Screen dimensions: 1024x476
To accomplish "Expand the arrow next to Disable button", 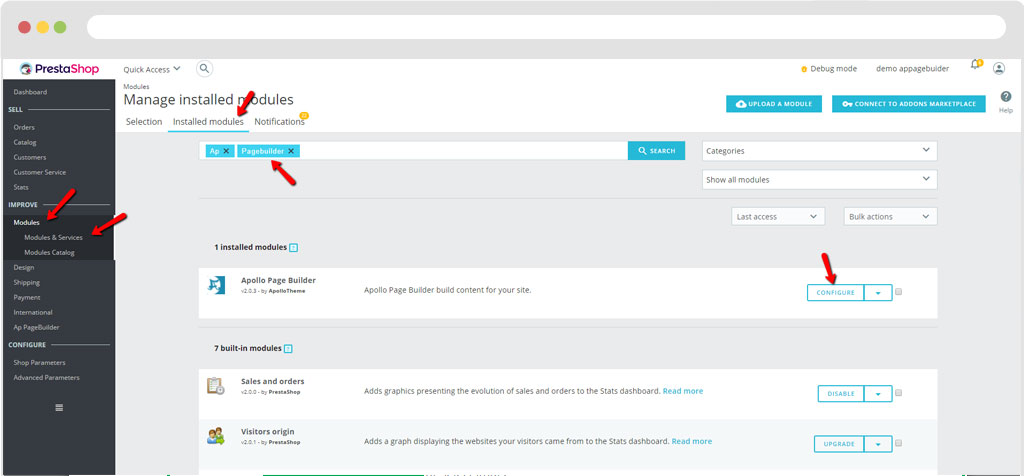I will (x=878, y=394).
